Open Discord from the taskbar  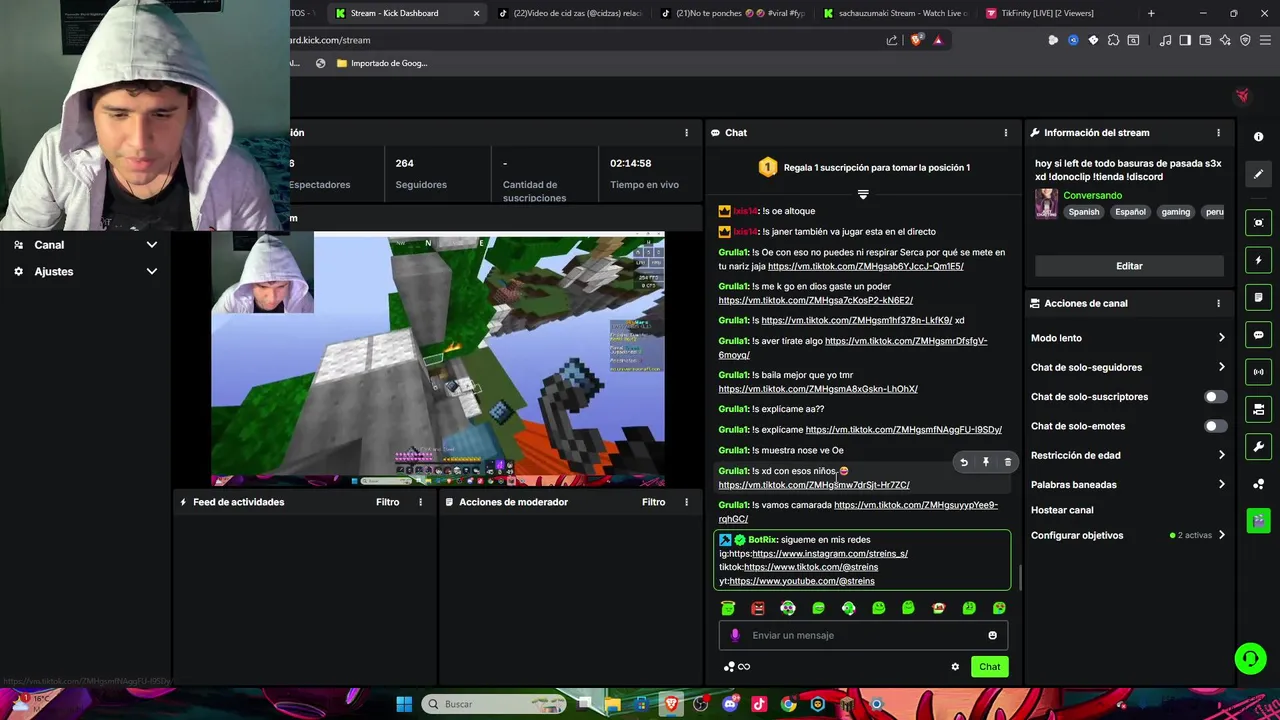click(730, 704)
